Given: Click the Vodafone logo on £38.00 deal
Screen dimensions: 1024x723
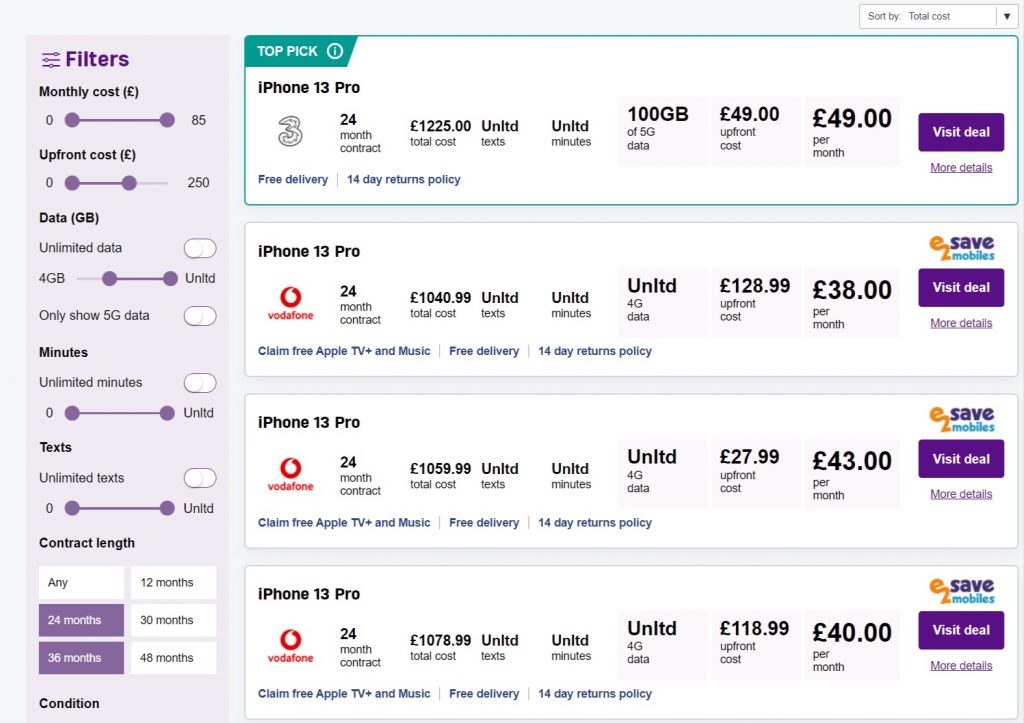Looking at the screenshot, I should click(290, 304).
